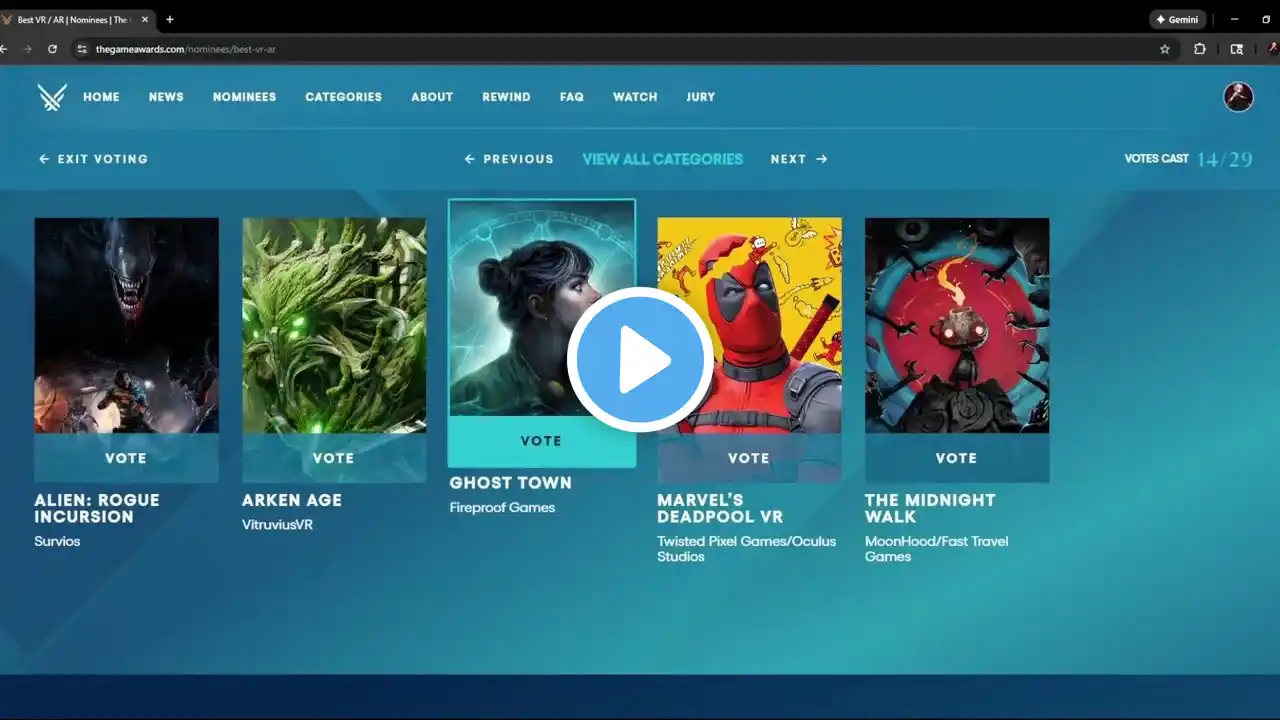Click MoonHood/Fast Travel Games text
Screen dimensions: 1280x720
pos(936,549)
